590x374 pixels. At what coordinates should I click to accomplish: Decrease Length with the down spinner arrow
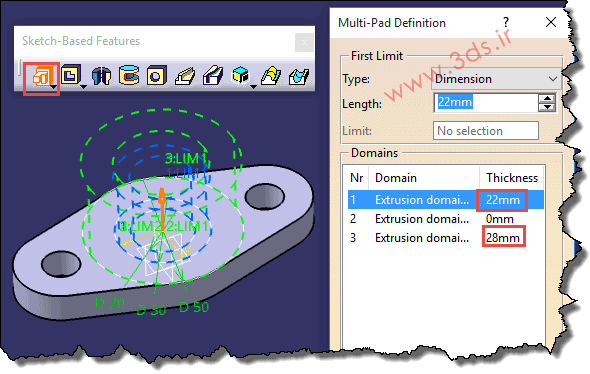[x=547, y=107]
